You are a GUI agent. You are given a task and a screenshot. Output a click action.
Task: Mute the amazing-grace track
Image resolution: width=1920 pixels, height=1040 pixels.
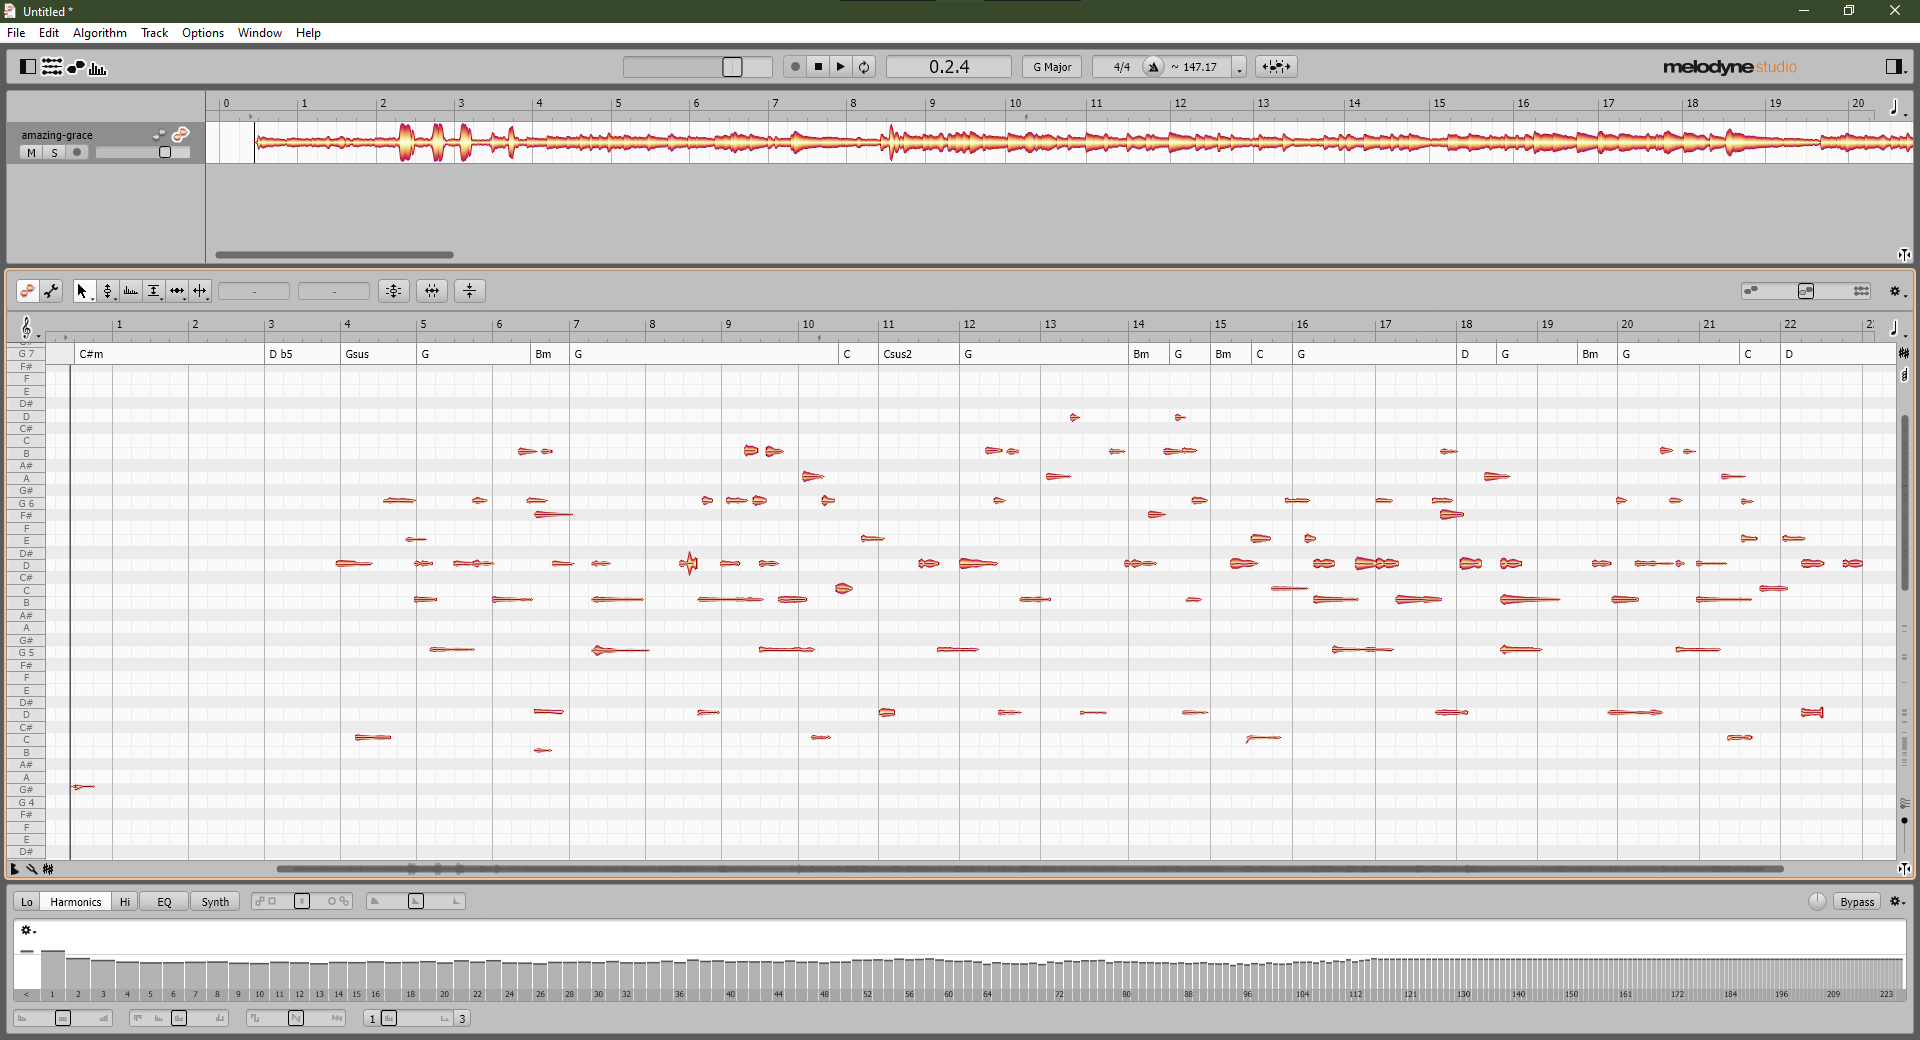pos(30,152)
